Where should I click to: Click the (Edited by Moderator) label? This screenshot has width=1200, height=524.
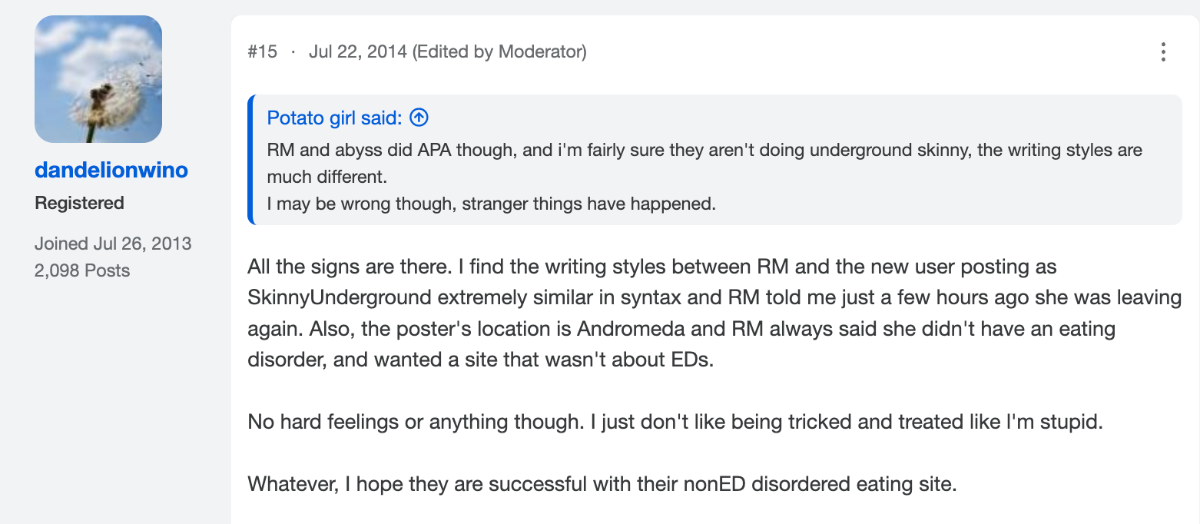(499, 51)
